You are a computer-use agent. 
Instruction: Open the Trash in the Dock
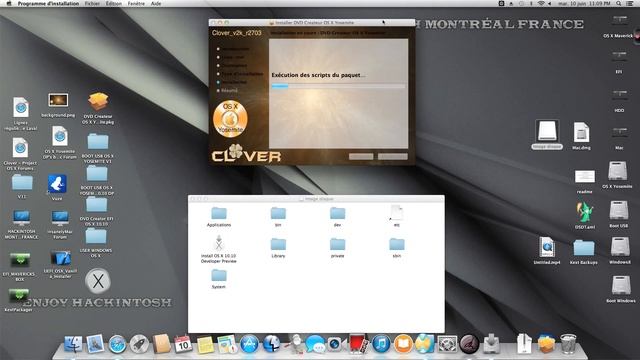568,344
